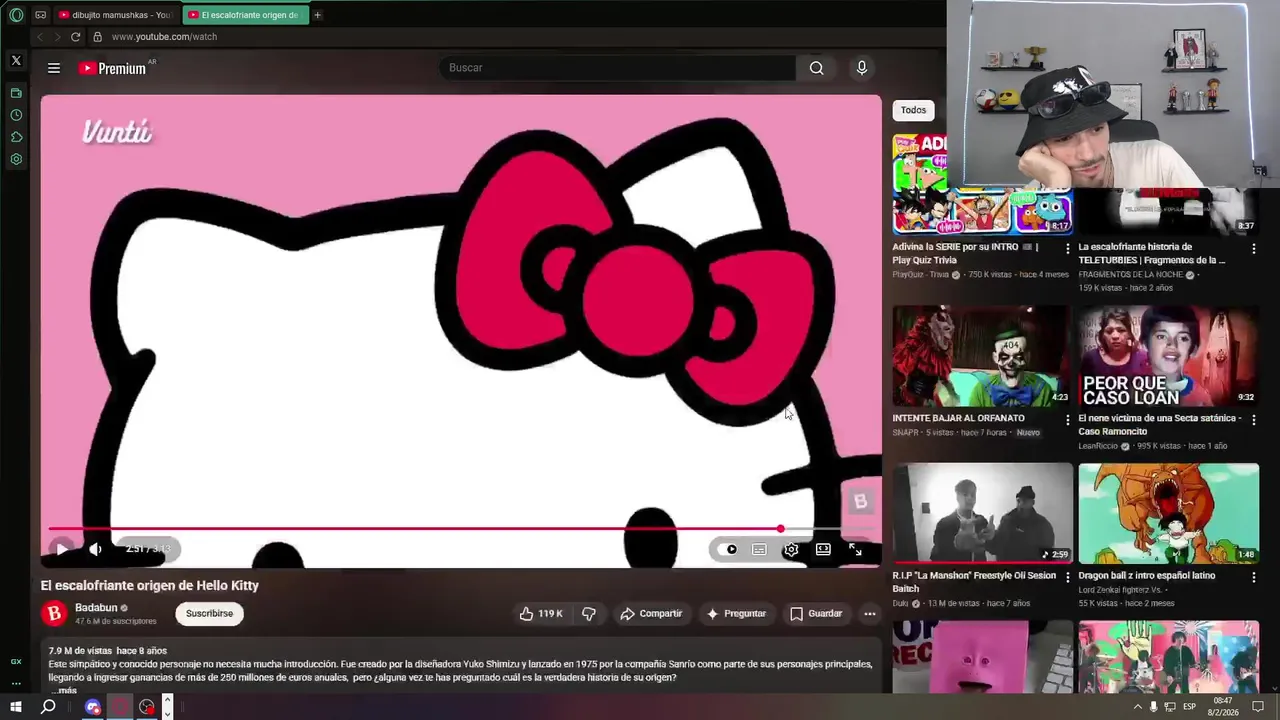Click the magnifier search button
The height and width of the screenshot is (720, 1280).
[x=817, y=68]
